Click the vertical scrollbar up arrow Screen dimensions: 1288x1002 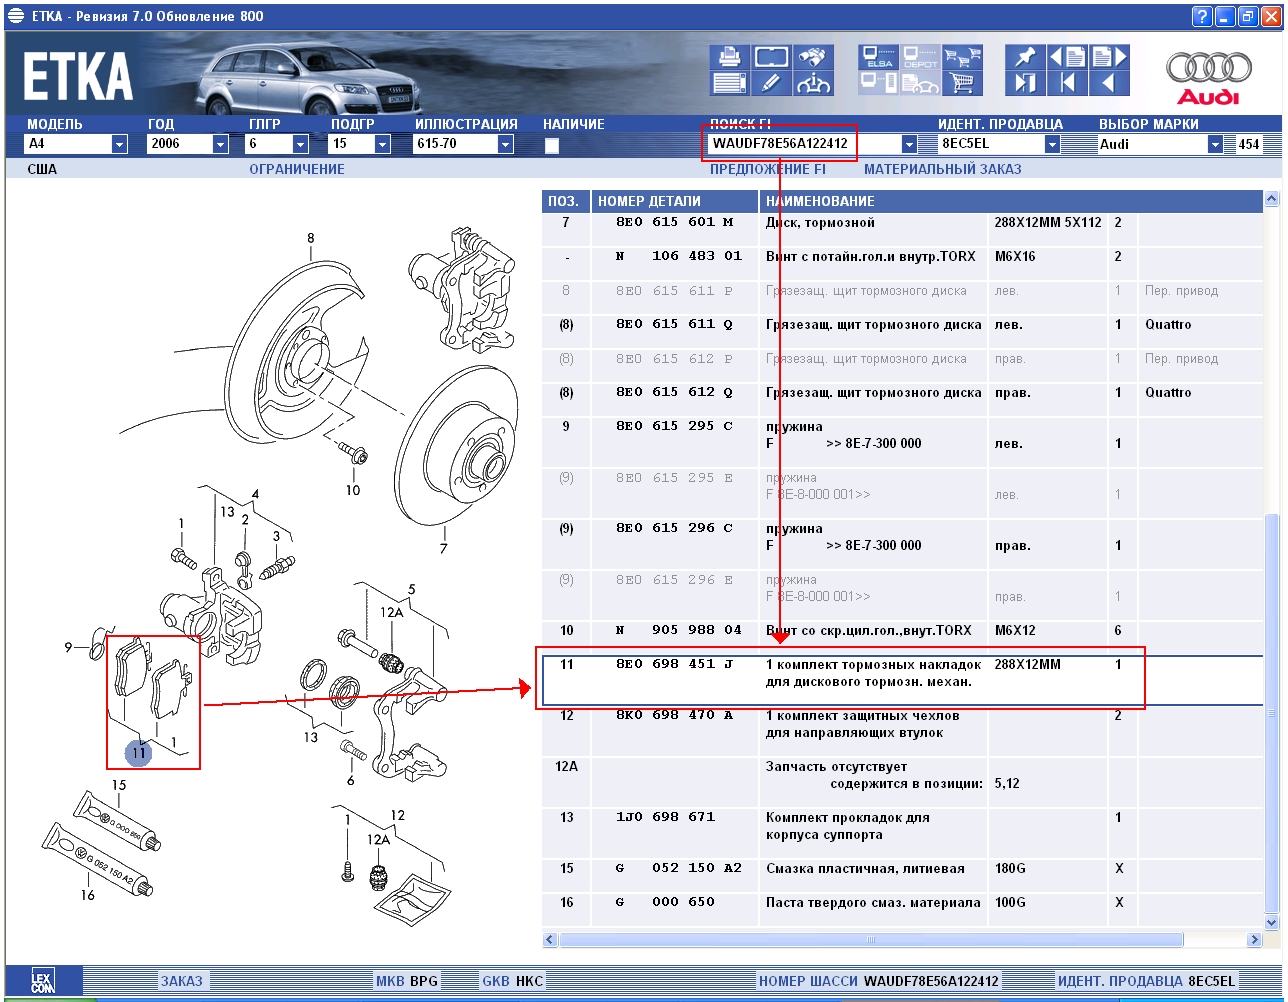point(1272,200)
